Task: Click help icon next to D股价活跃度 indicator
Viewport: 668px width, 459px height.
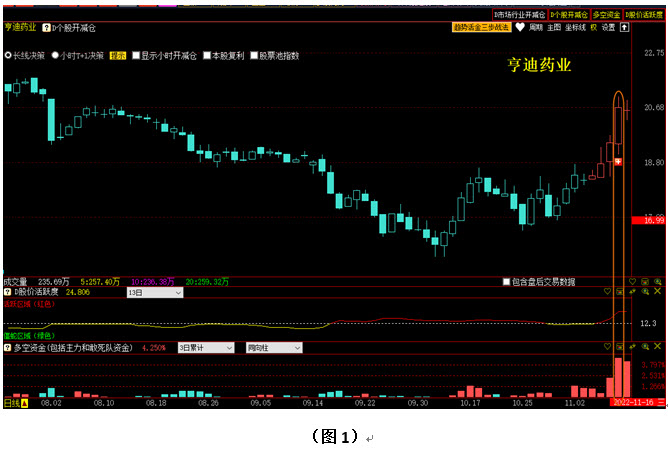Action: [x=8, y=292]
